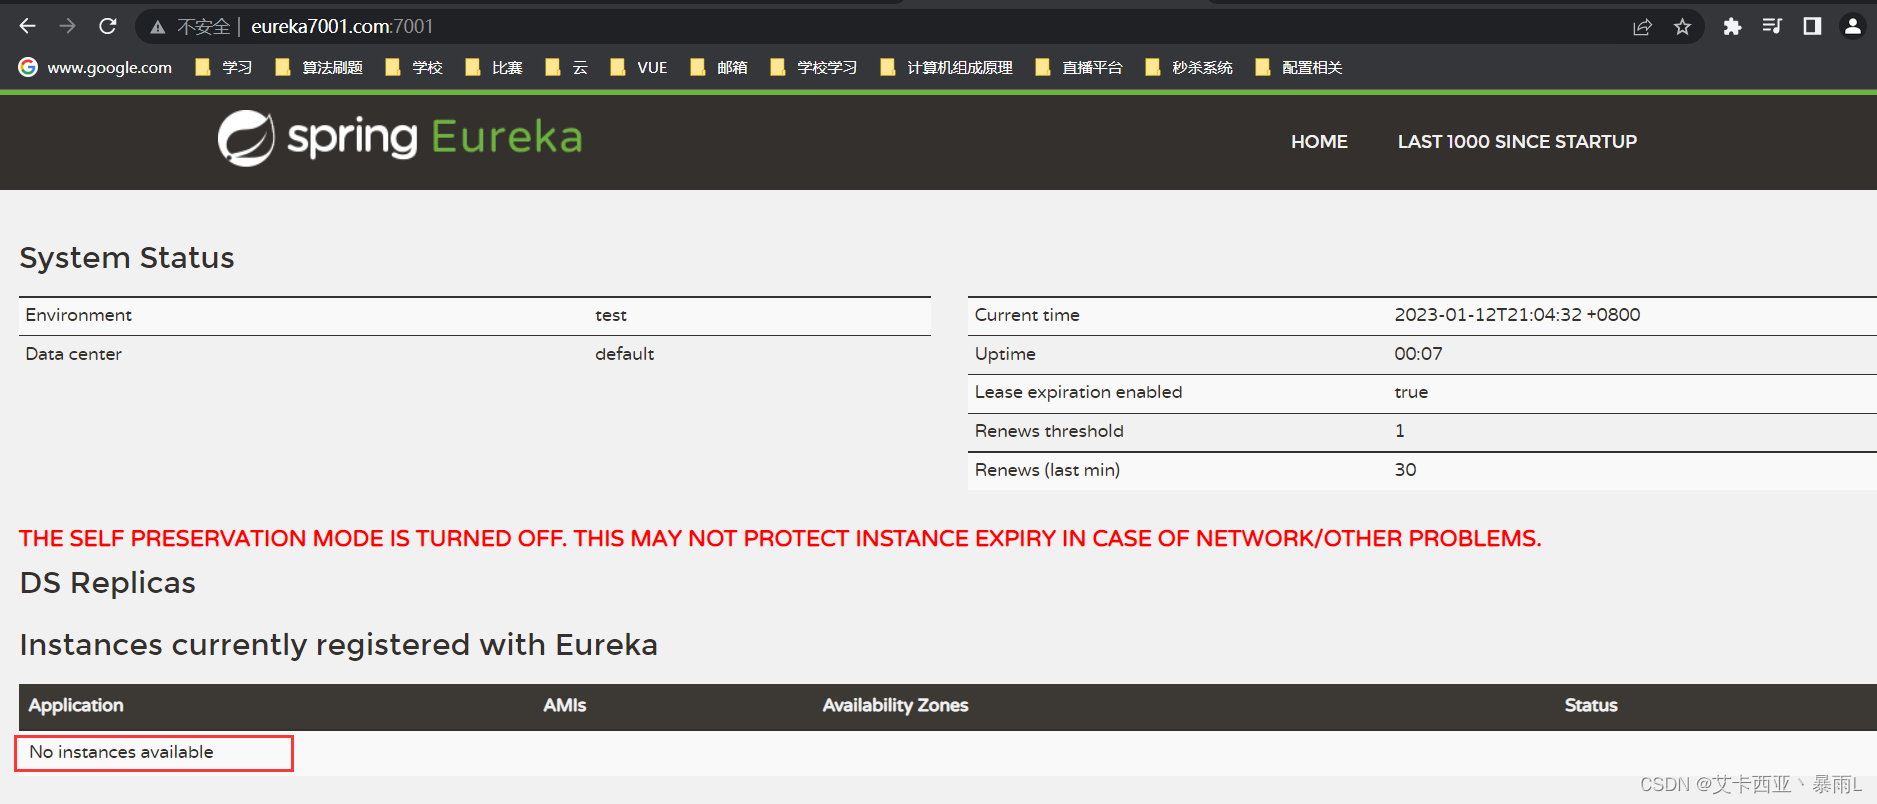The height and width of the screenshot is (804, 1877).
Task: Click the DS Replicas heading
Action: (108, 583)
